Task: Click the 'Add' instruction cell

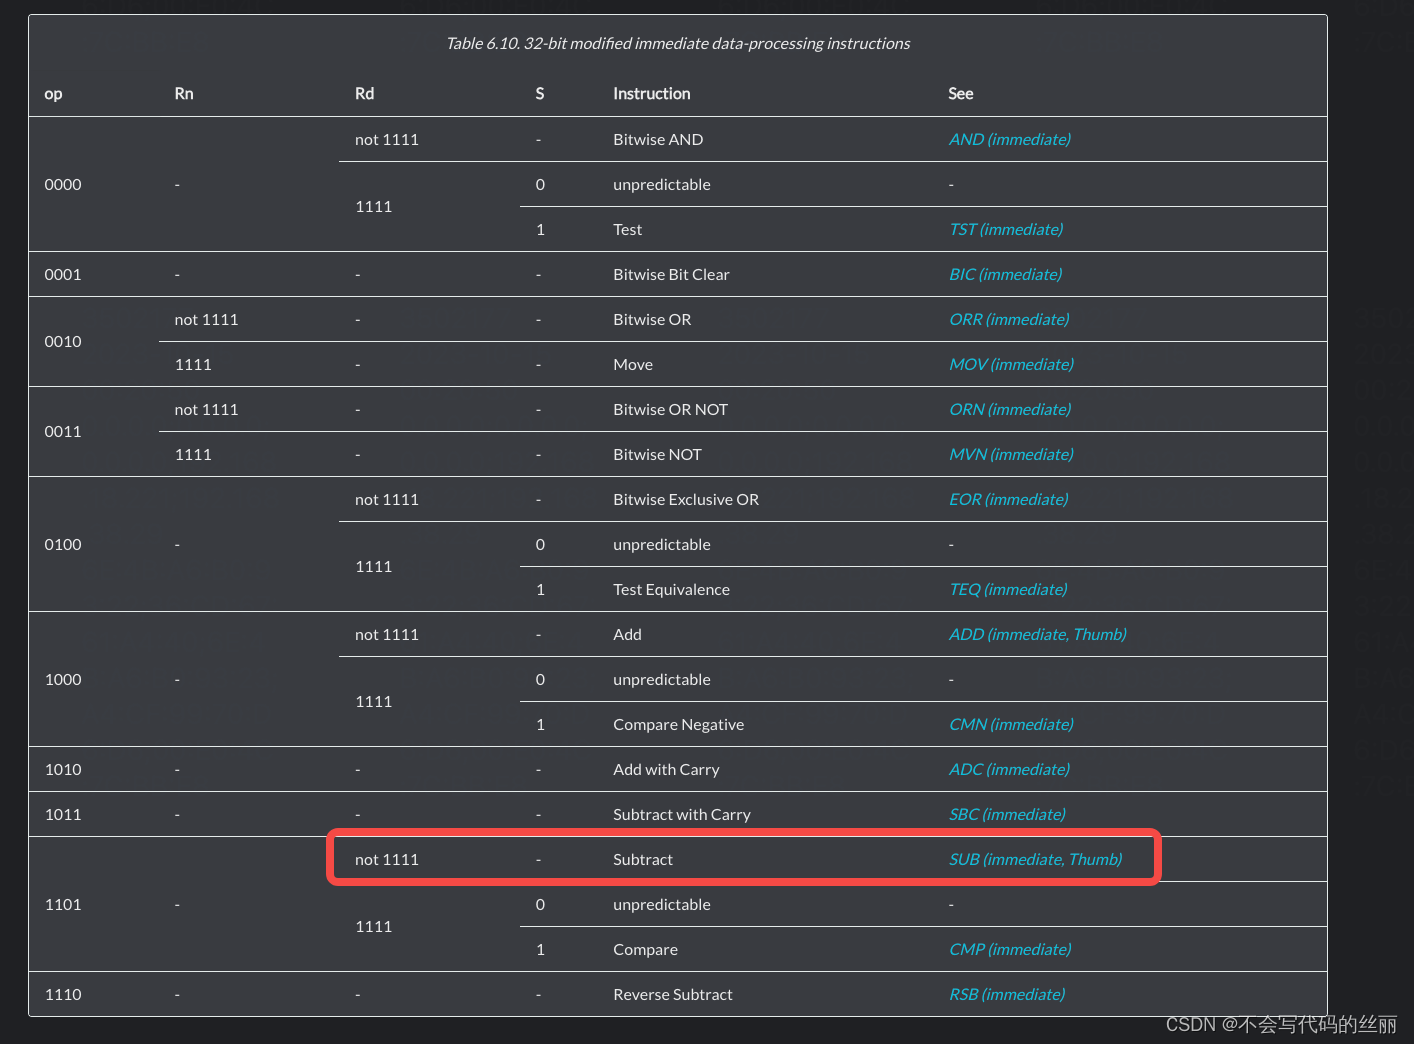Action: click(x=627, y=635)
